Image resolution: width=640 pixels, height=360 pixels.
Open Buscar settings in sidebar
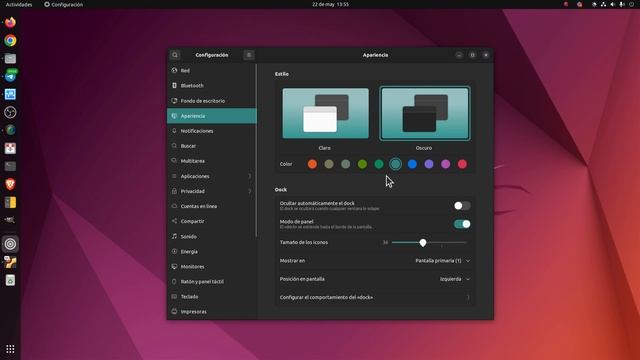(x=211, y=146)
